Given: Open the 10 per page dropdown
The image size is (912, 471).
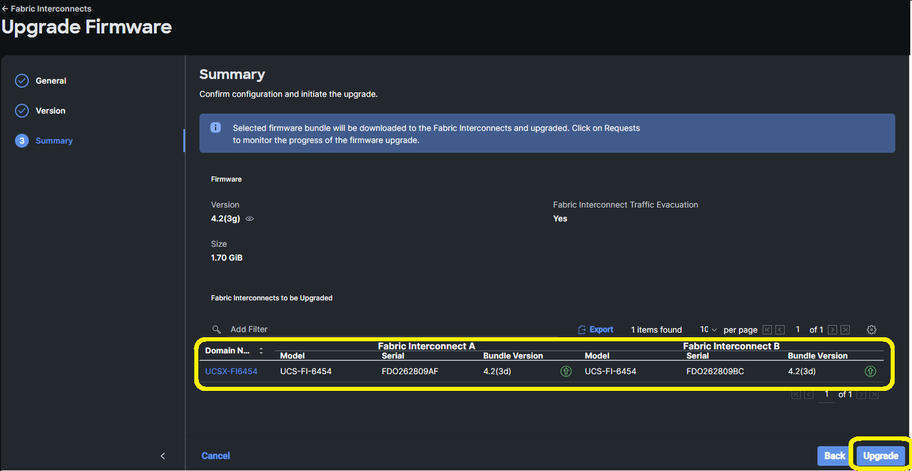Looking at the screenshot, I should pyautogui.click(x=708, y=330).
